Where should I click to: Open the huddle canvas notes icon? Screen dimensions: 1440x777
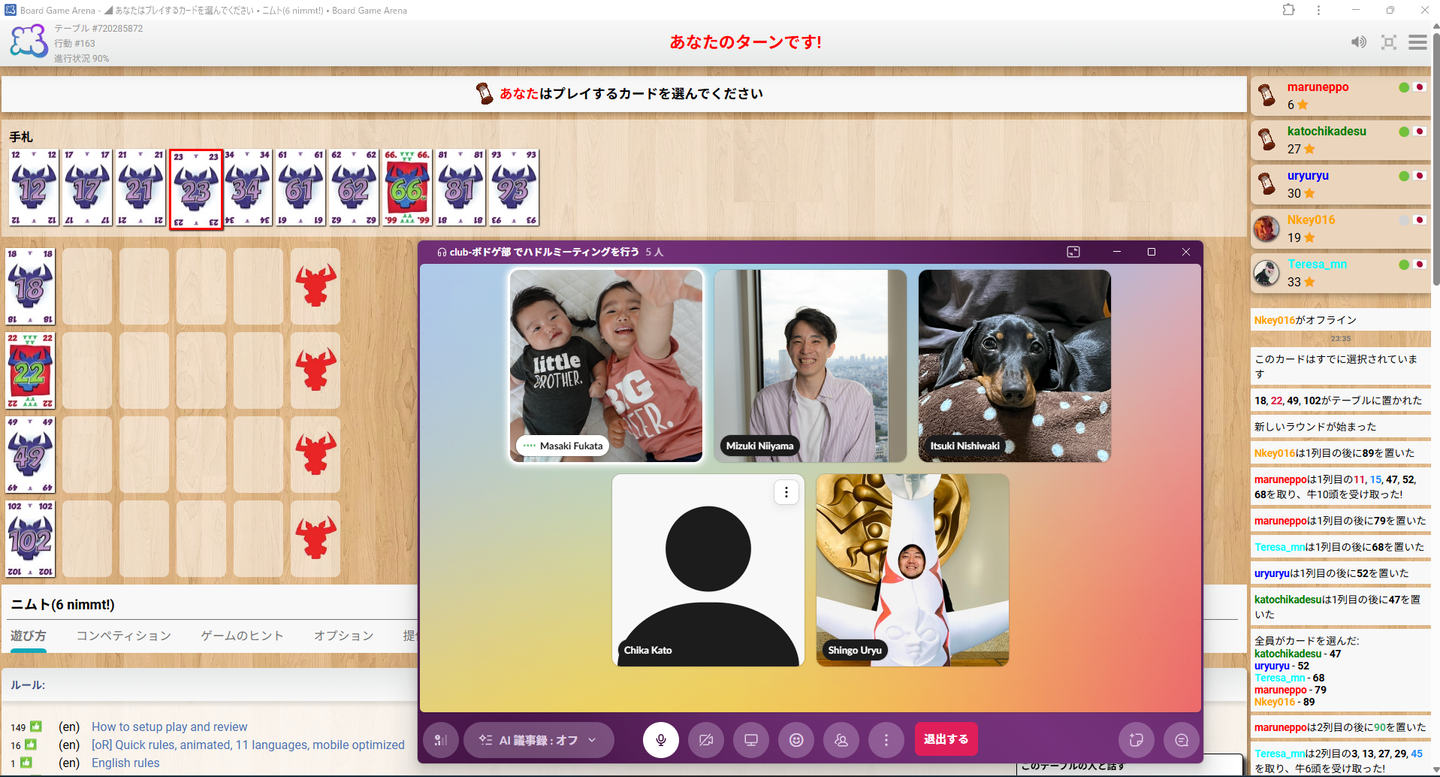pos(1136,740)
